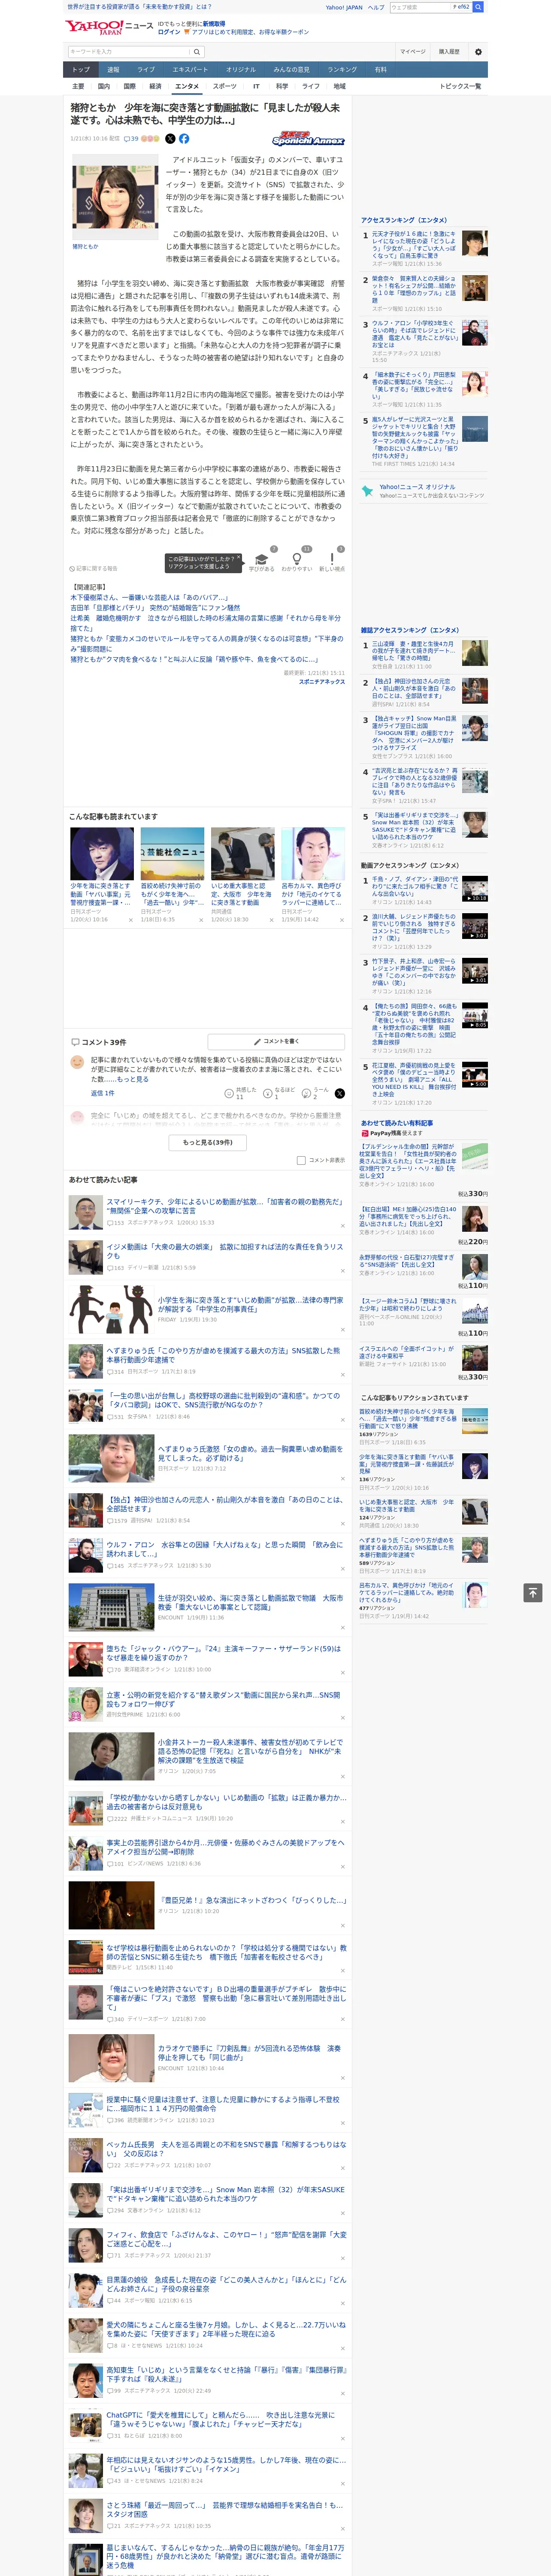
Task: Expand 返信 1件 replies
Action: point(102,1093)
